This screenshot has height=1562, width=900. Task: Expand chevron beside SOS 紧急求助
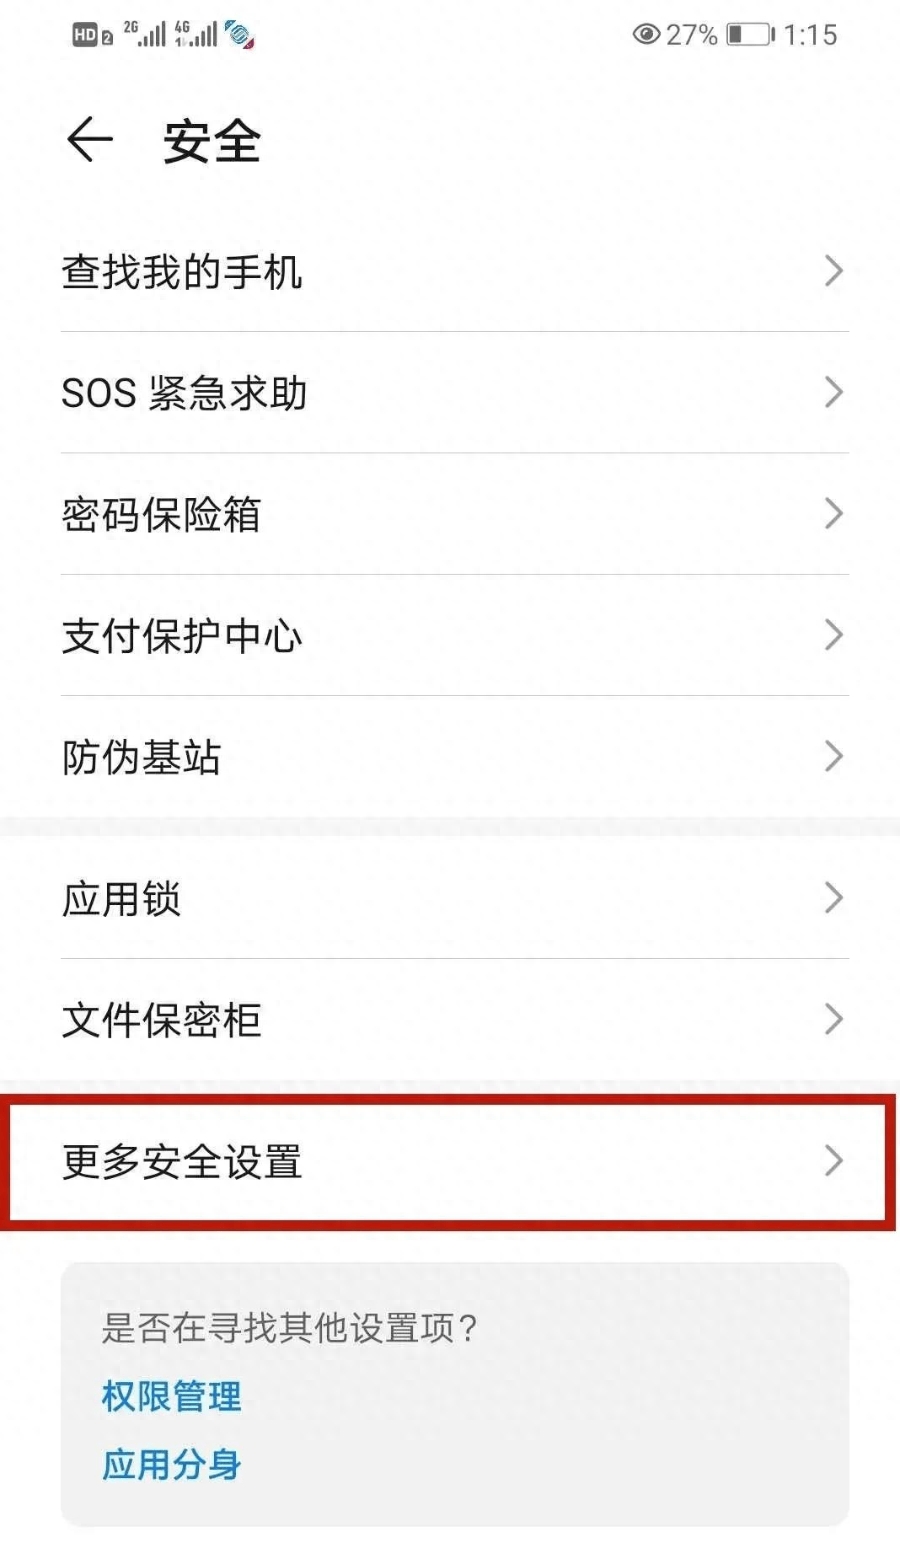tap(833, 392)
